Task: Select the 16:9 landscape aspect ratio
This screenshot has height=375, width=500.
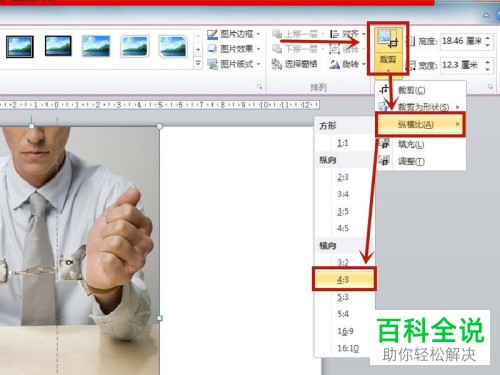Action: 345,331
